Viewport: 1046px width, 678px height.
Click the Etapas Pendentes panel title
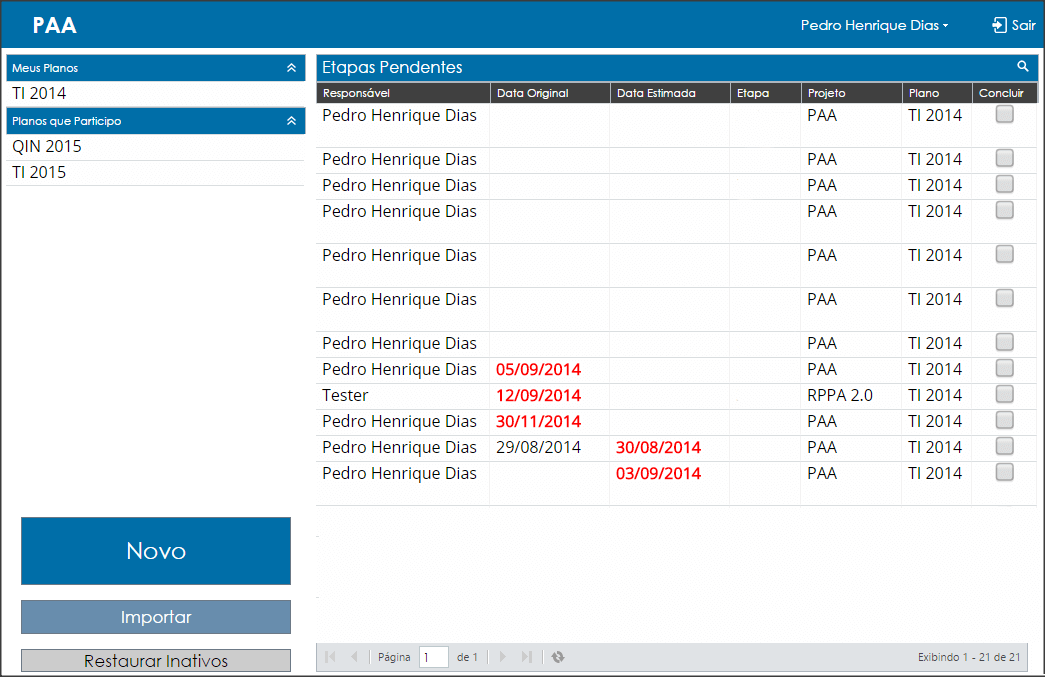click(392, 67)
